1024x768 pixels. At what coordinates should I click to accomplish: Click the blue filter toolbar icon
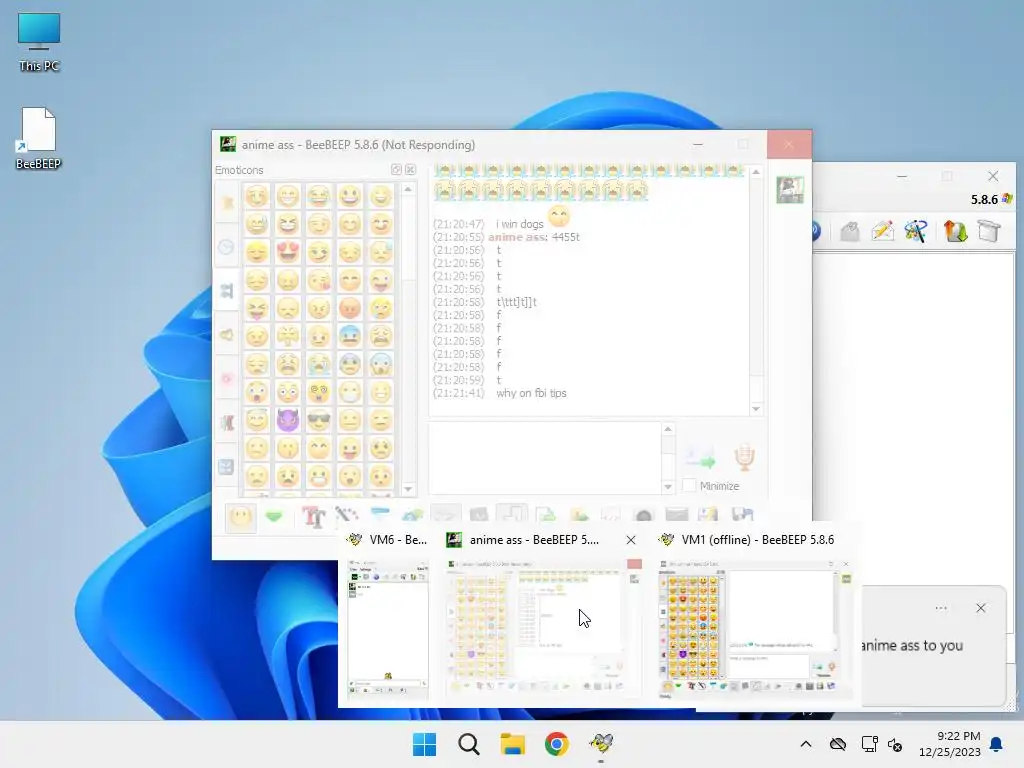point(380,514)
